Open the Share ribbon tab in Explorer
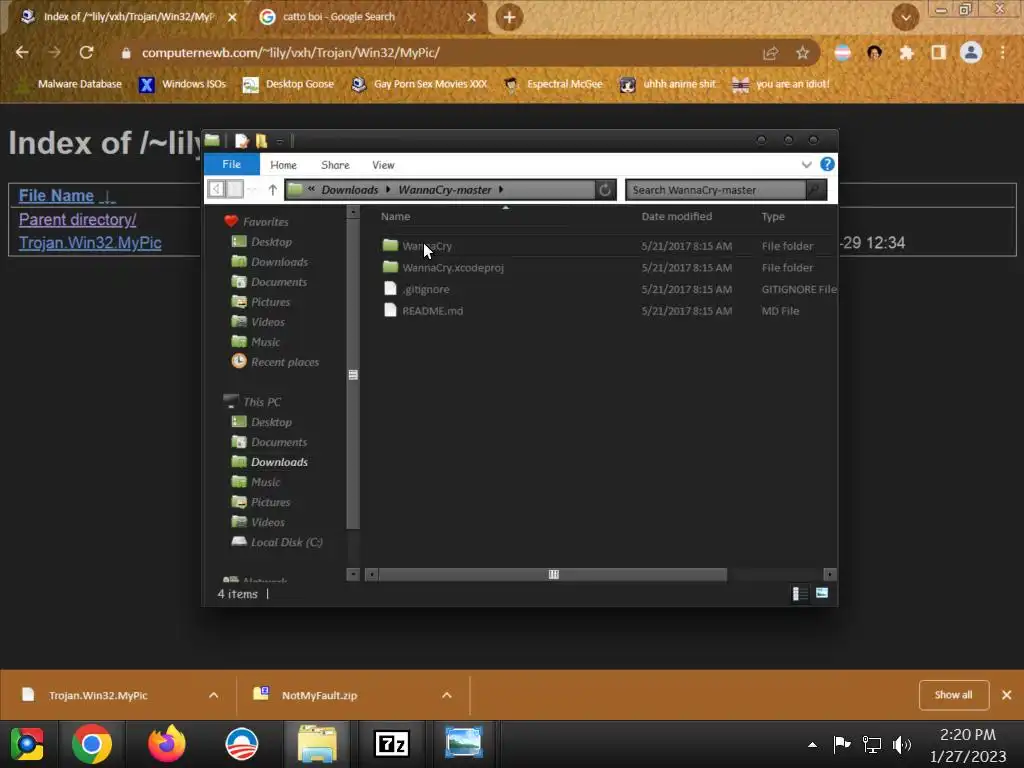1024x768 pixels. (335, 165)
